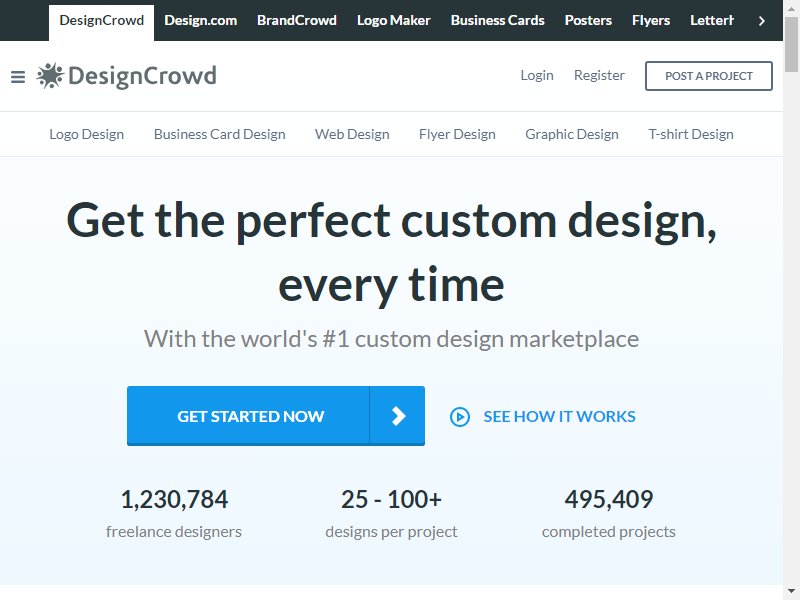This screenshot has width=800, height=600.
Task: Click the Register link
Action: pyautogui.click(x=599, y=76)
